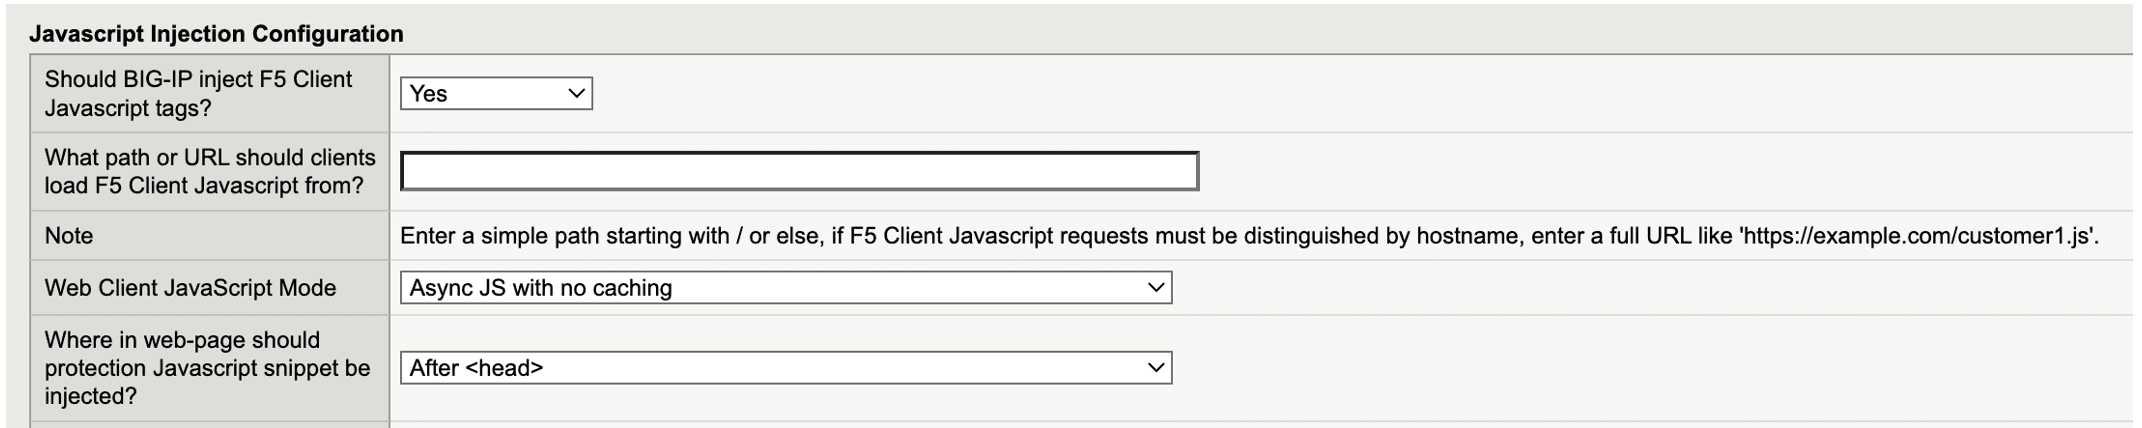Click the 'Should BIG-IP inject F5 Client' label

pos(198,80)
